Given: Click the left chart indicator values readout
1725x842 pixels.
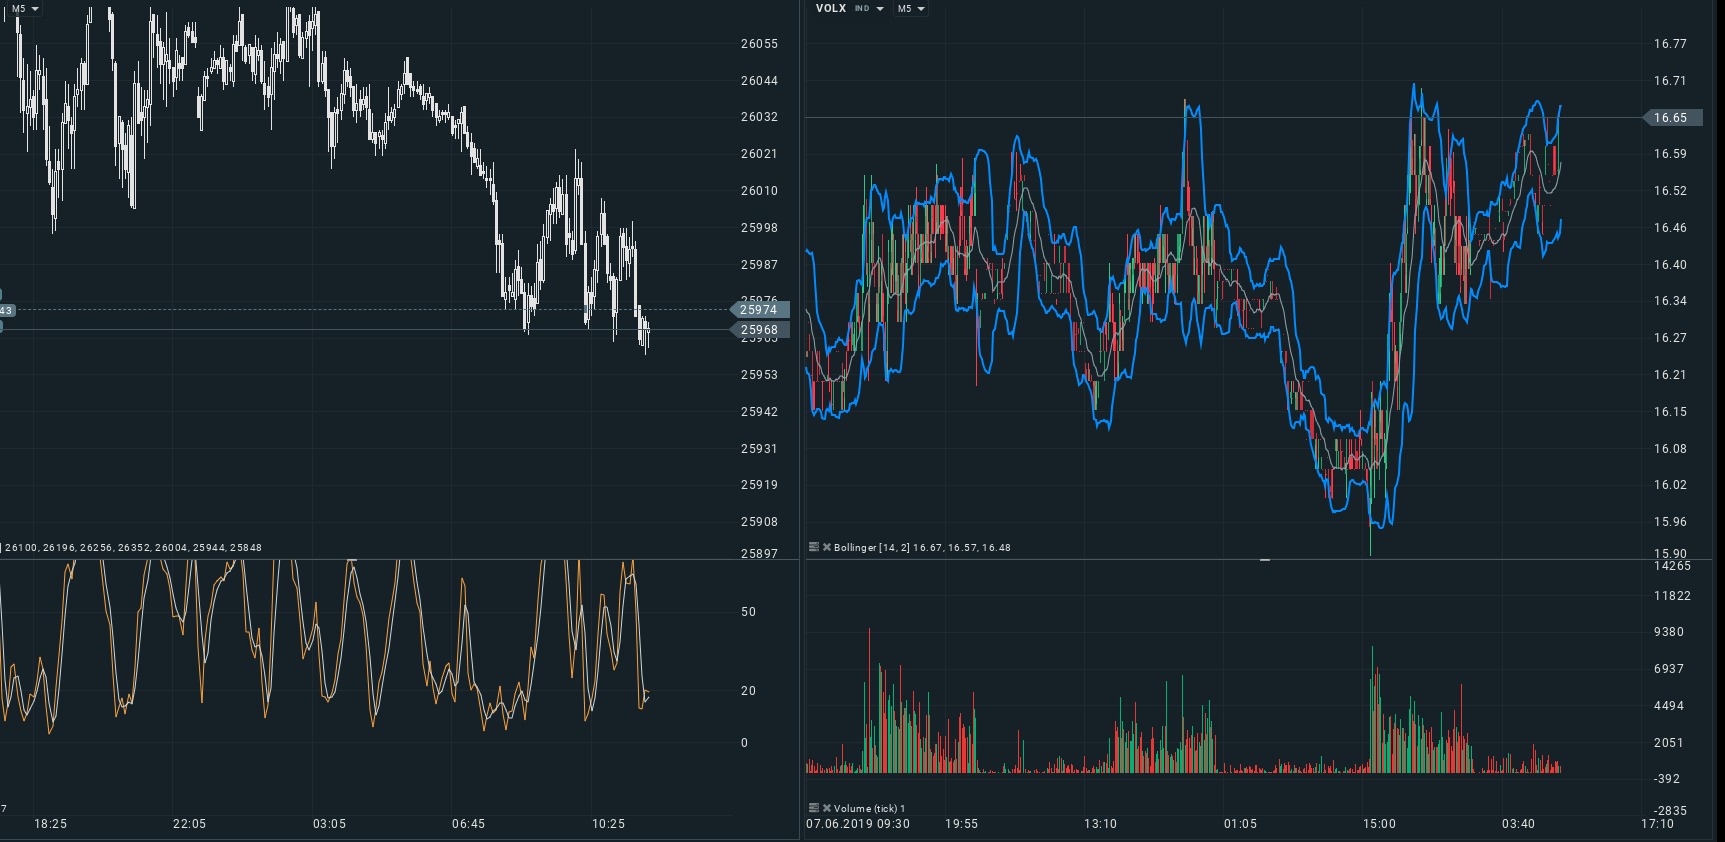Looking at the screenshot, I should [133, 547].
